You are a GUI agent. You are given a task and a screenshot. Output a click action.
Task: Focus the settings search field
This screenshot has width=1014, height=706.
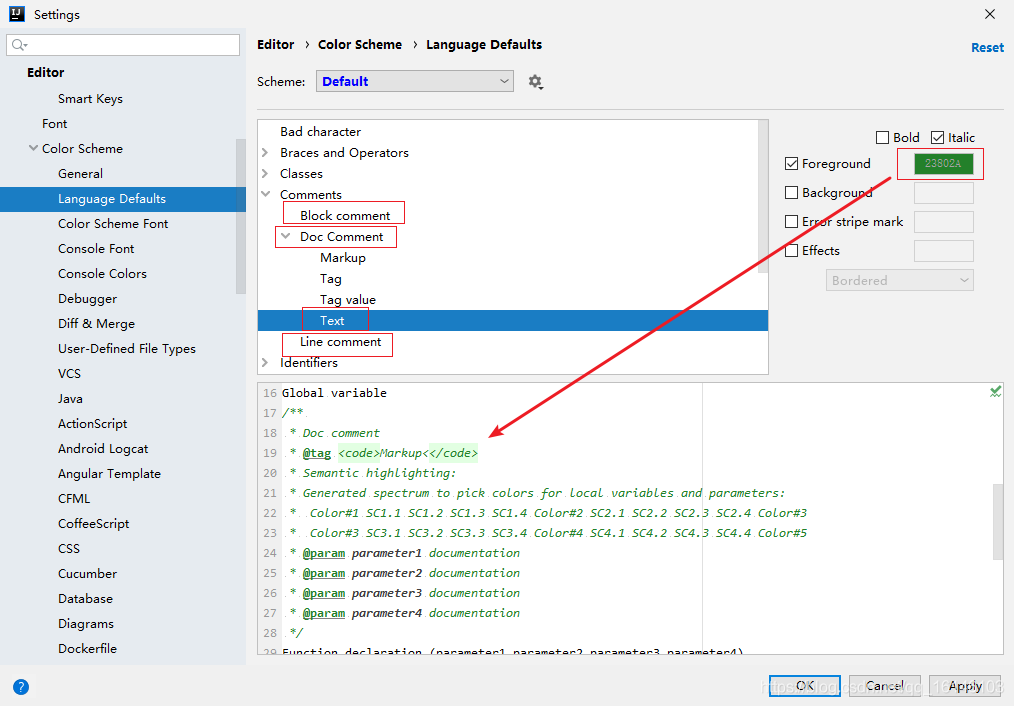click(x=123, y=45)
